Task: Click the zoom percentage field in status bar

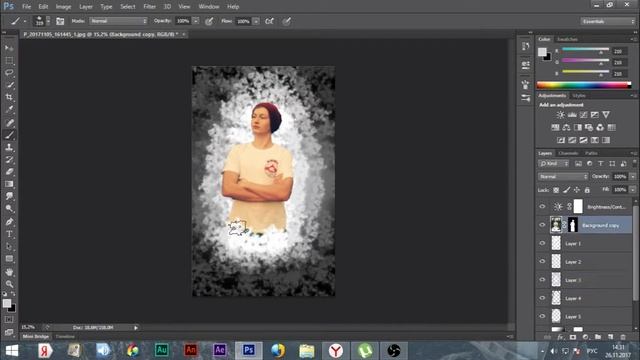Action: 29,327
